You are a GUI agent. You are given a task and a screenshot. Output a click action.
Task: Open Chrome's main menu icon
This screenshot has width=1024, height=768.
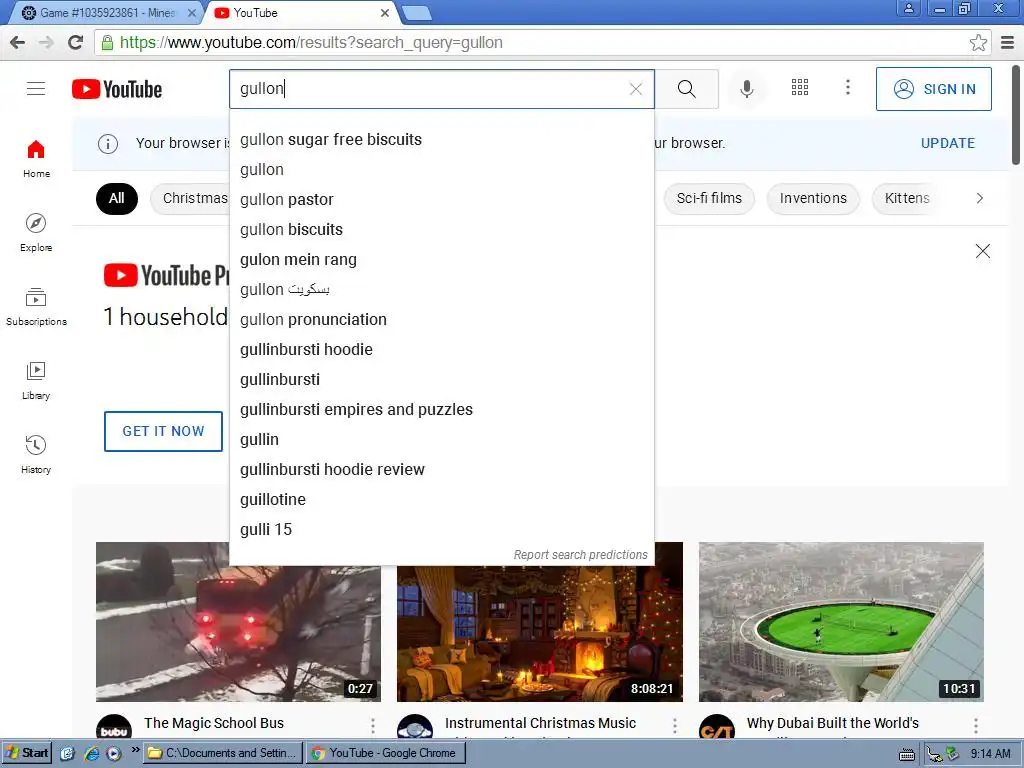[1008, 43]
